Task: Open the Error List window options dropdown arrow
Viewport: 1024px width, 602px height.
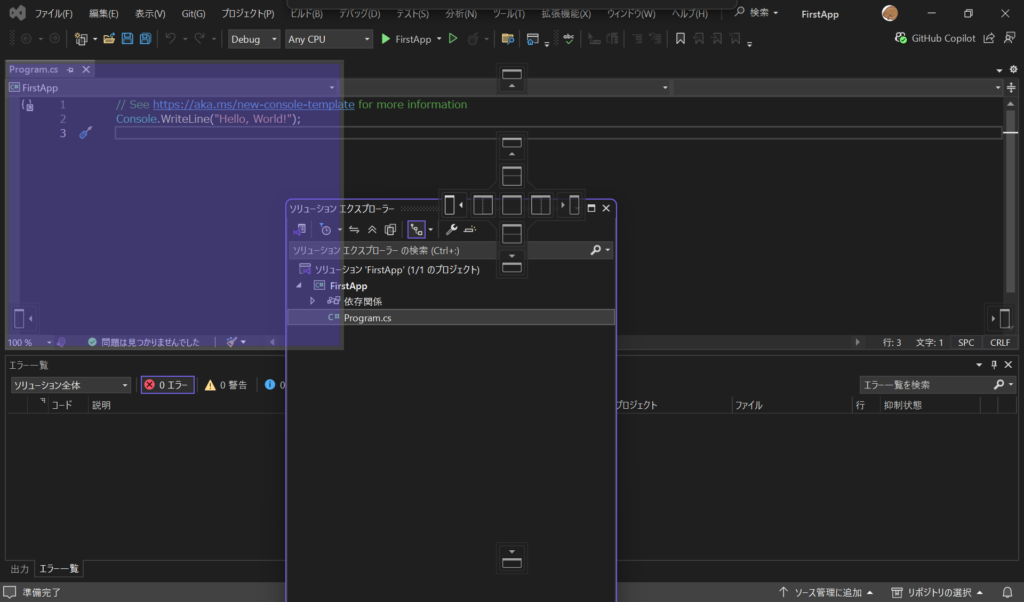Action: [979, 364]
